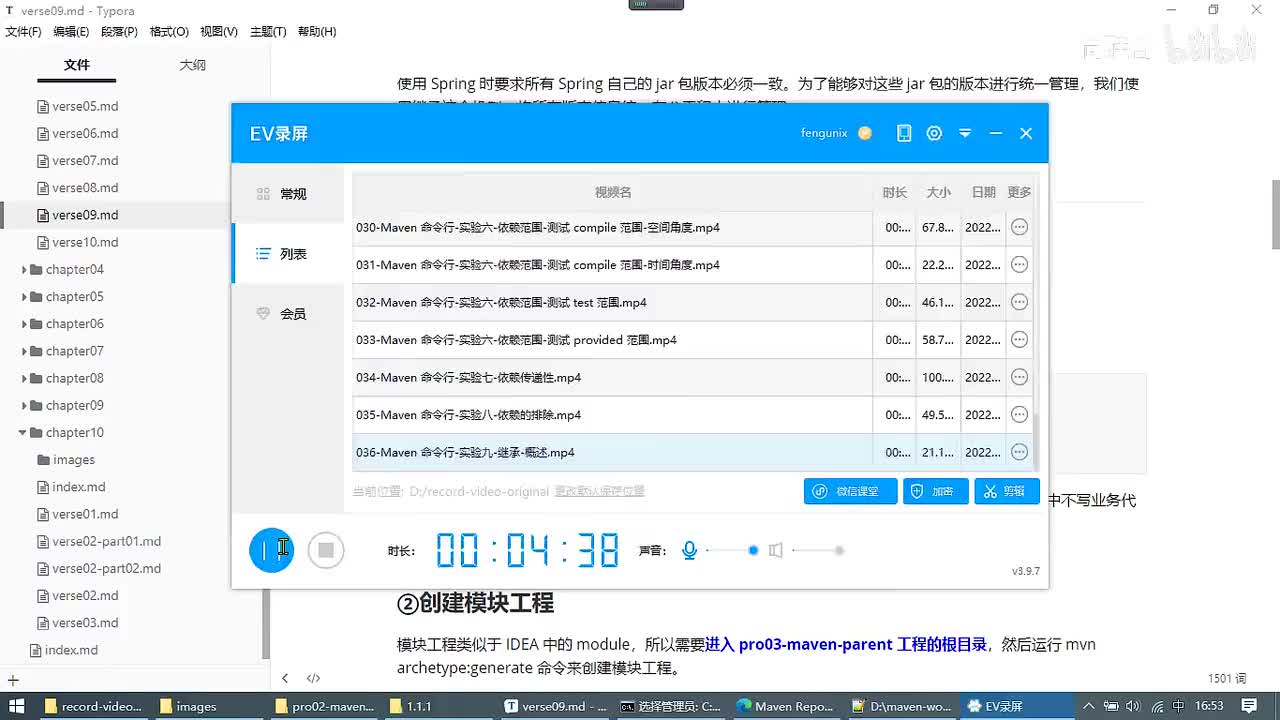Viewport: 1280px width, 720px height.
Task: Click the 加密 button
Action: [x=935, y=491]
